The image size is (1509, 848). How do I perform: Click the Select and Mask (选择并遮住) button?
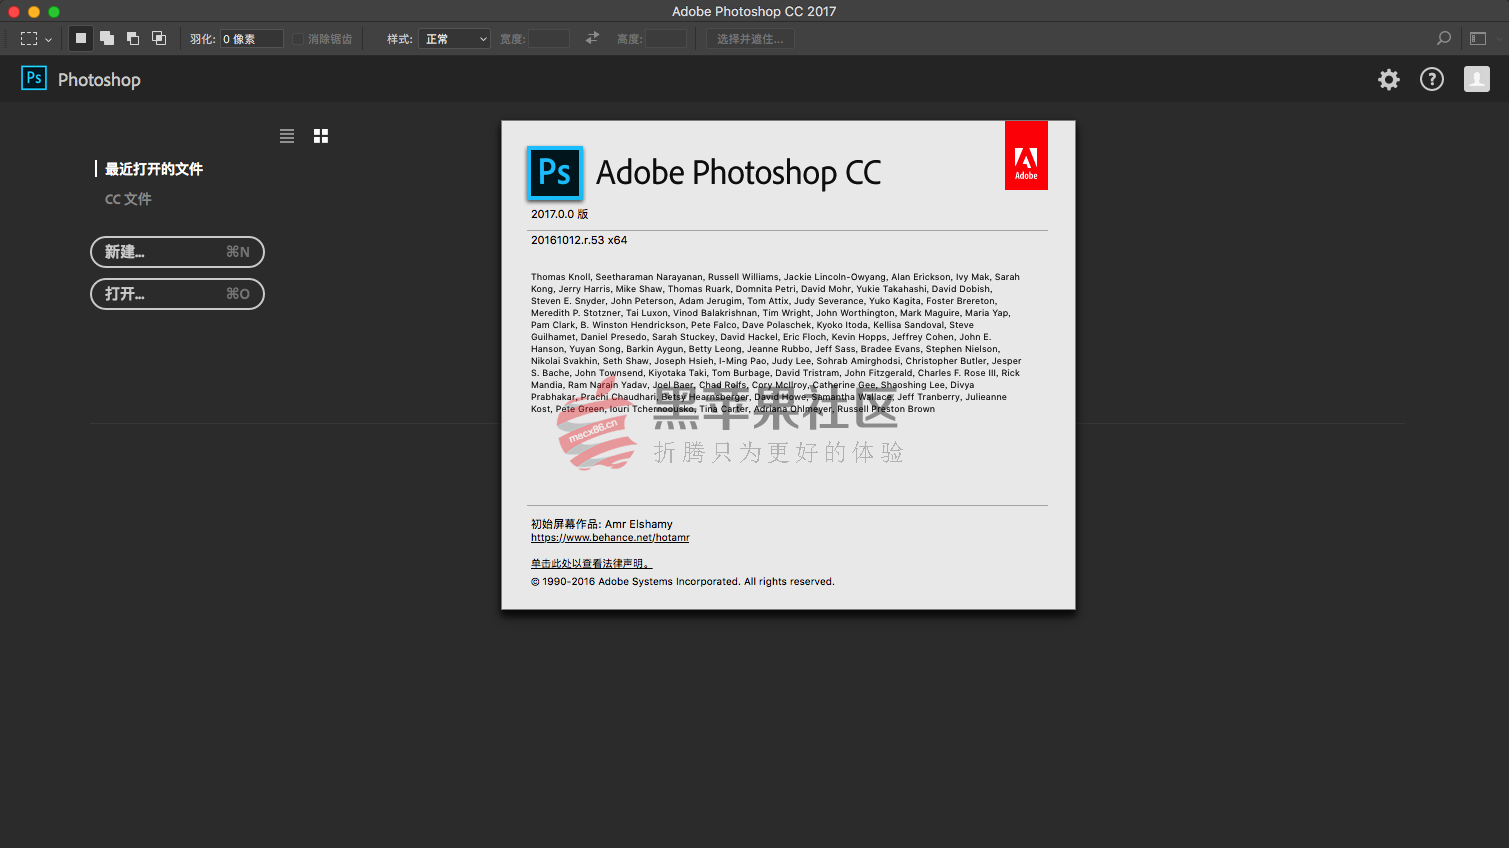tap(751, 39)
